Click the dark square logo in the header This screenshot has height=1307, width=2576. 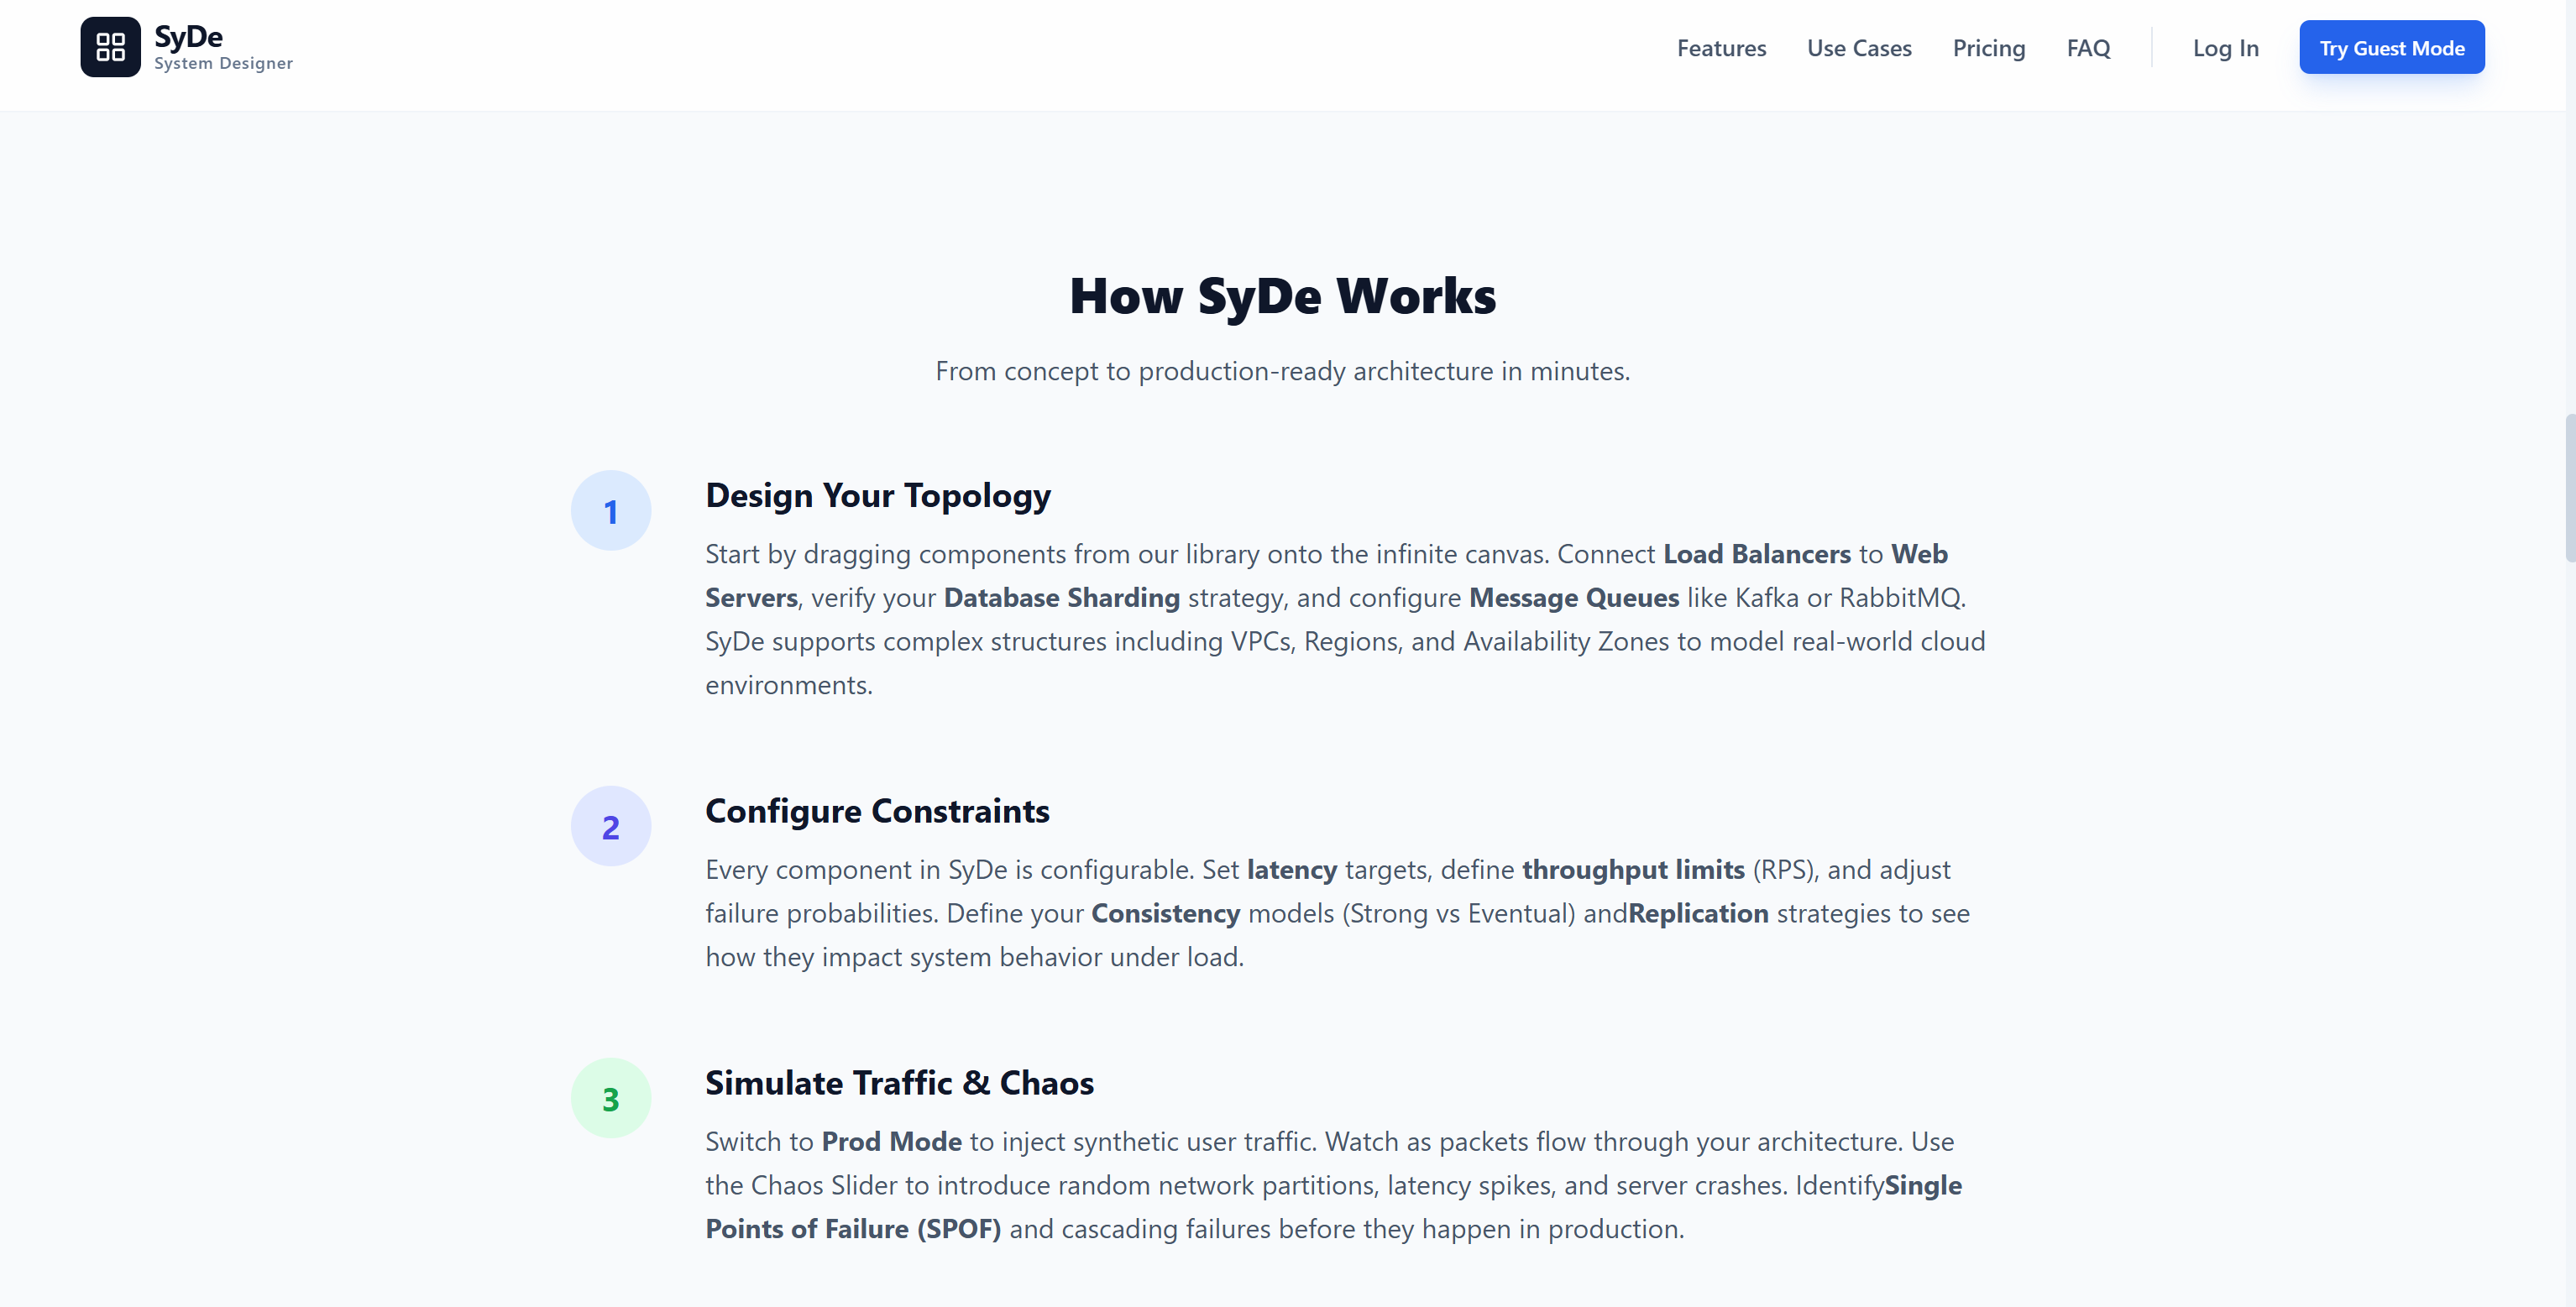click(110, 46)
